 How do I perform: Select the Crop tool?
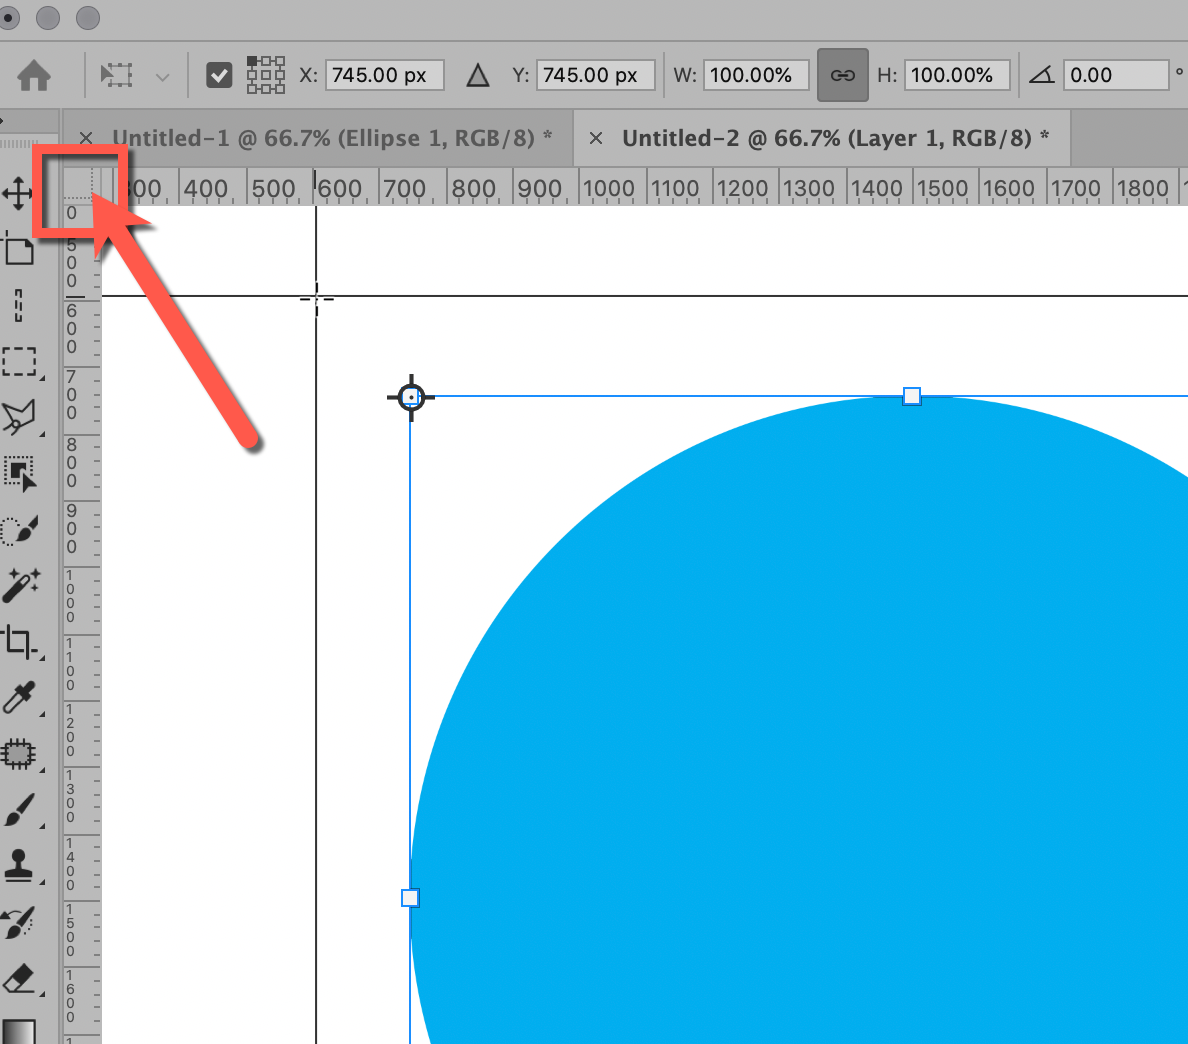[x=18, y=643]
